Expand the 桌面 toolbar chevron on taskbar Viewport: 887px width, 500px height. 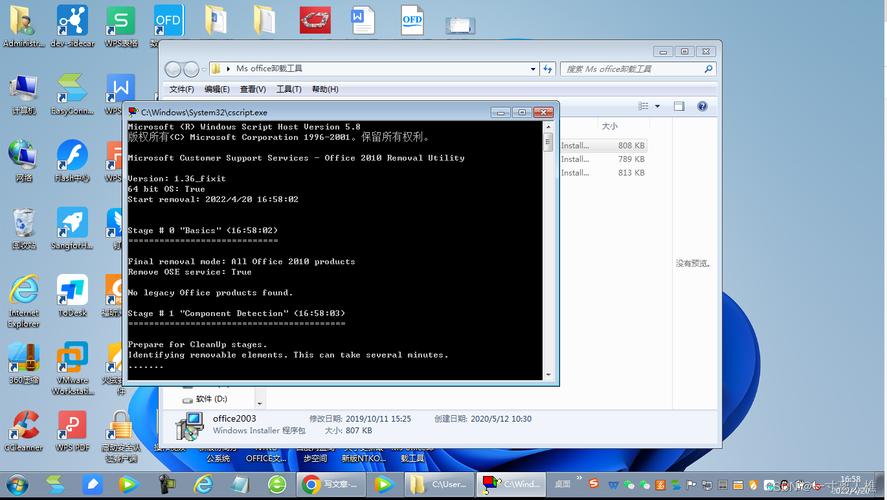pyautogui.click(x=579, y=479)
